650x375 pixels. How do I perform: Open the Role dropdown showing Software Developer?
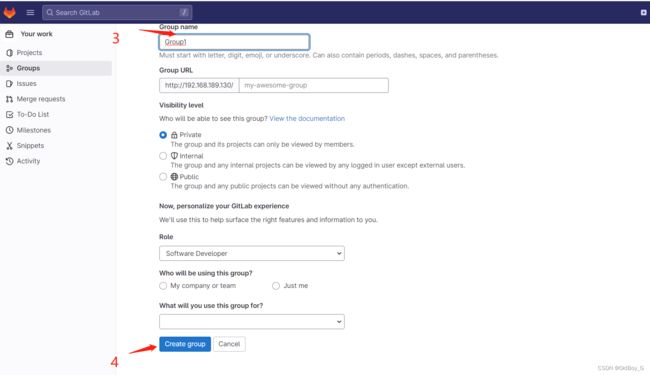coord(252,253)
